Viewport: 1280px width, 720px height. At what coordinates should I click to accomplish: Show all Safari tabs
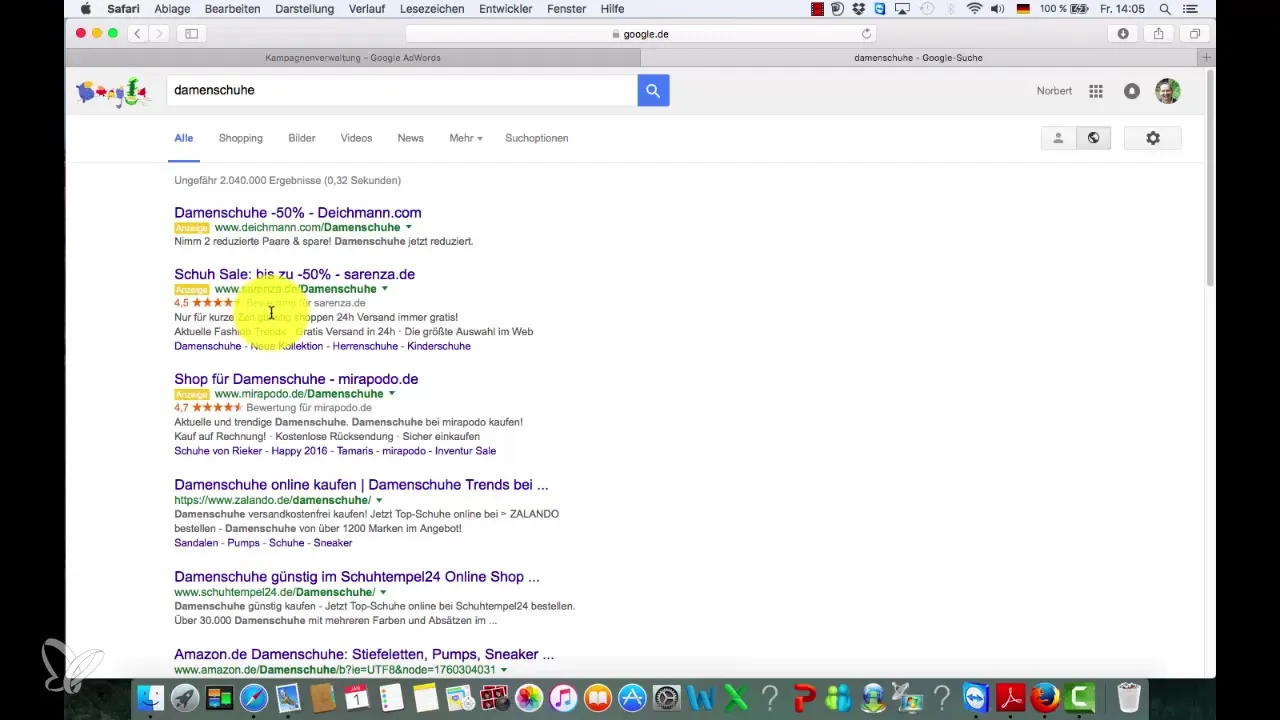1194,33
